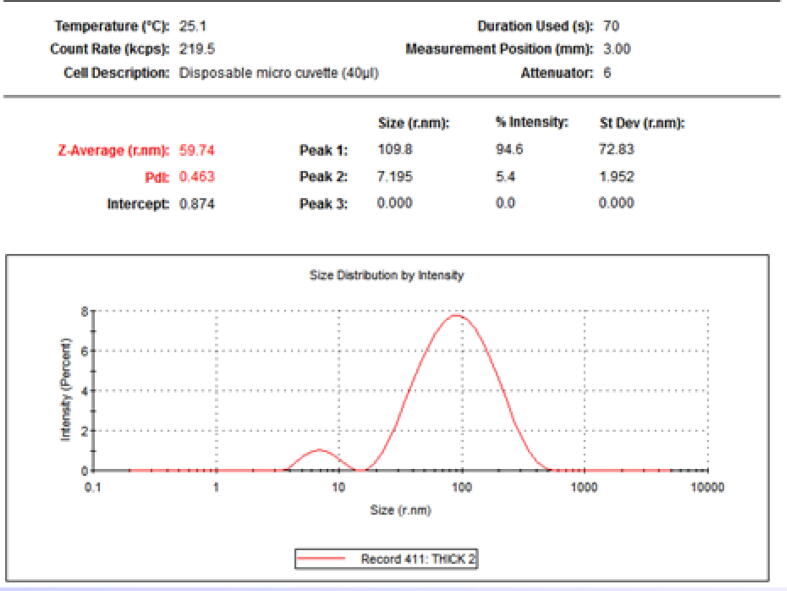Click the Measurement Position value 3.00

click(x=618, y=49)
